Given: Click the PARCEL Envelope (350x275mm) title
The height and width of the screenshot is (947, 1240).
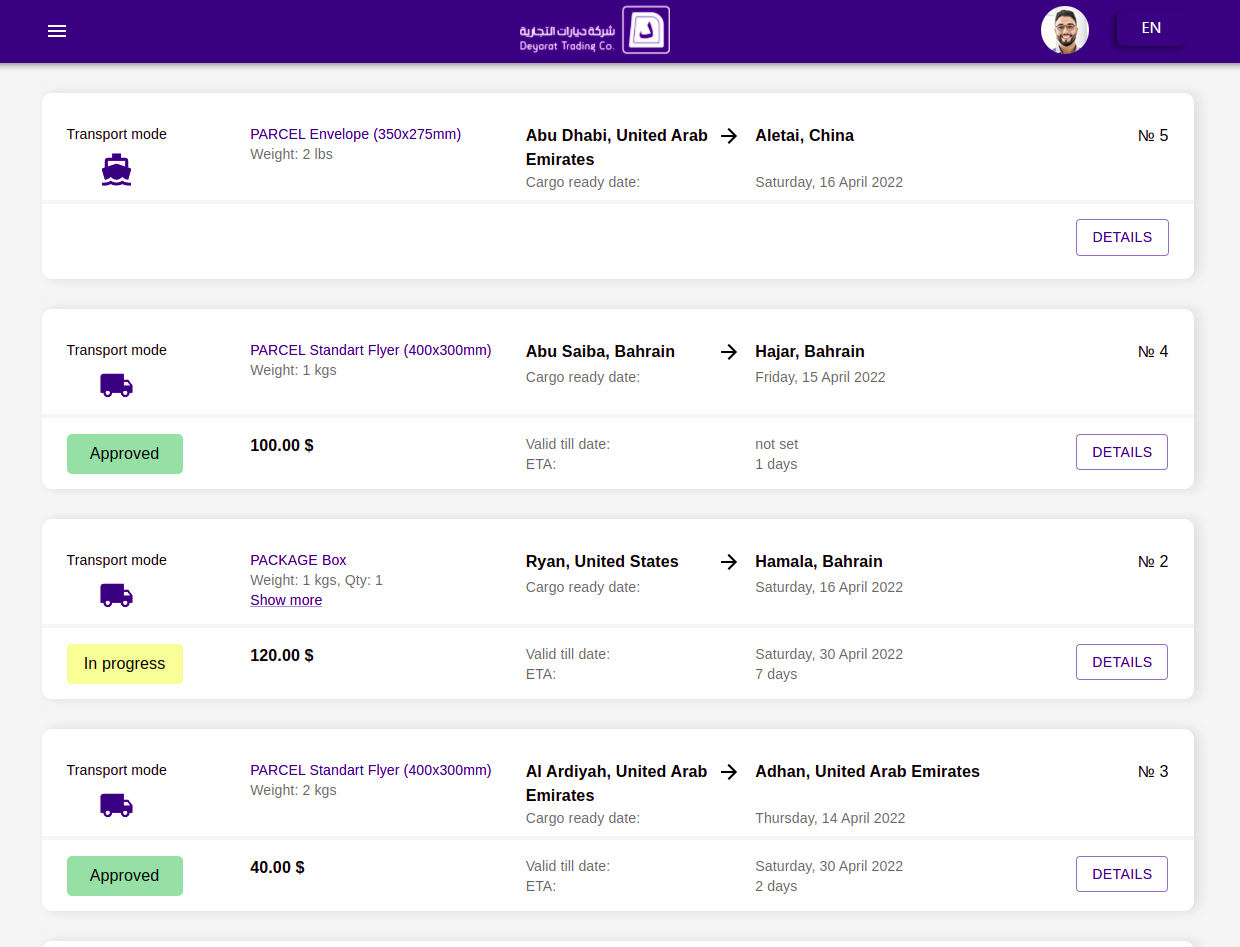Looking at the screenshot, I should tap(355, 134).
